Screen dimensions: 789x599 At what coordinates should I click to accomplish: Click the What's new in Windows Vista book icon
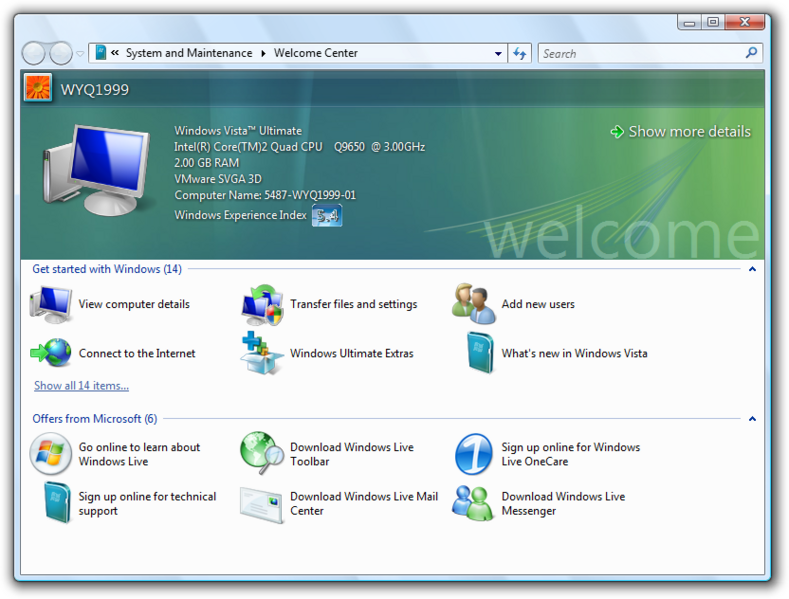point(480,352)
